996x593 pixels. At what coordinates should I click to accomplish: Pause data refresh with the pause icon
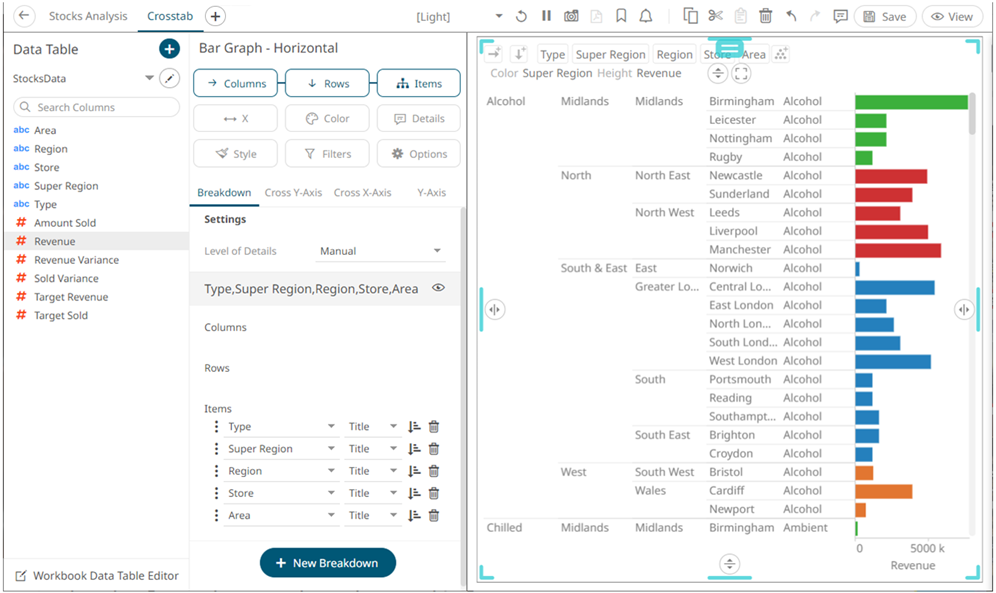[546, 16]
